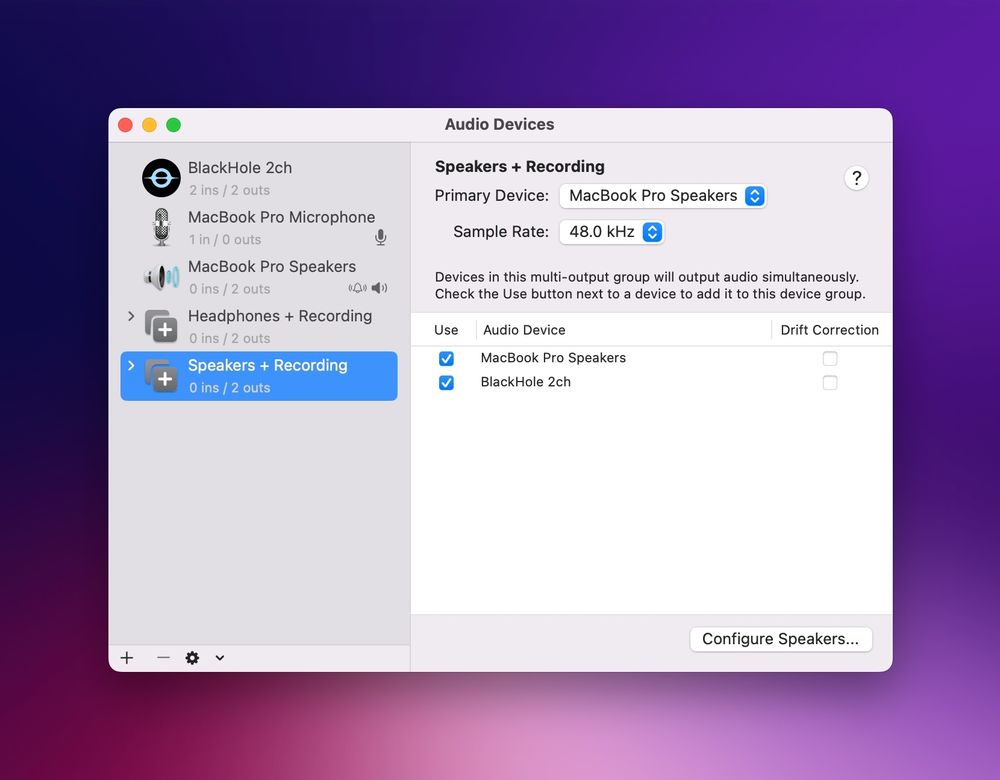Viewport: 1000px width, 780px height.
Task: Click the Audio Device column header
Action: tap(524, 330)
